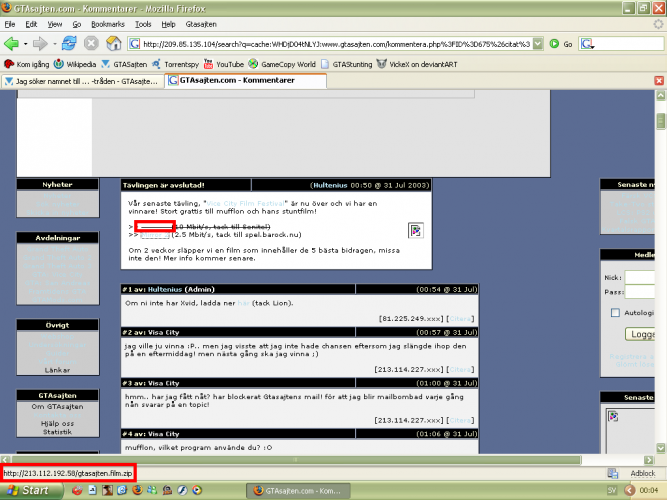Click the broken image in Senaste panel
Viewport: 667px width, 500px height.
click(613, 416)
